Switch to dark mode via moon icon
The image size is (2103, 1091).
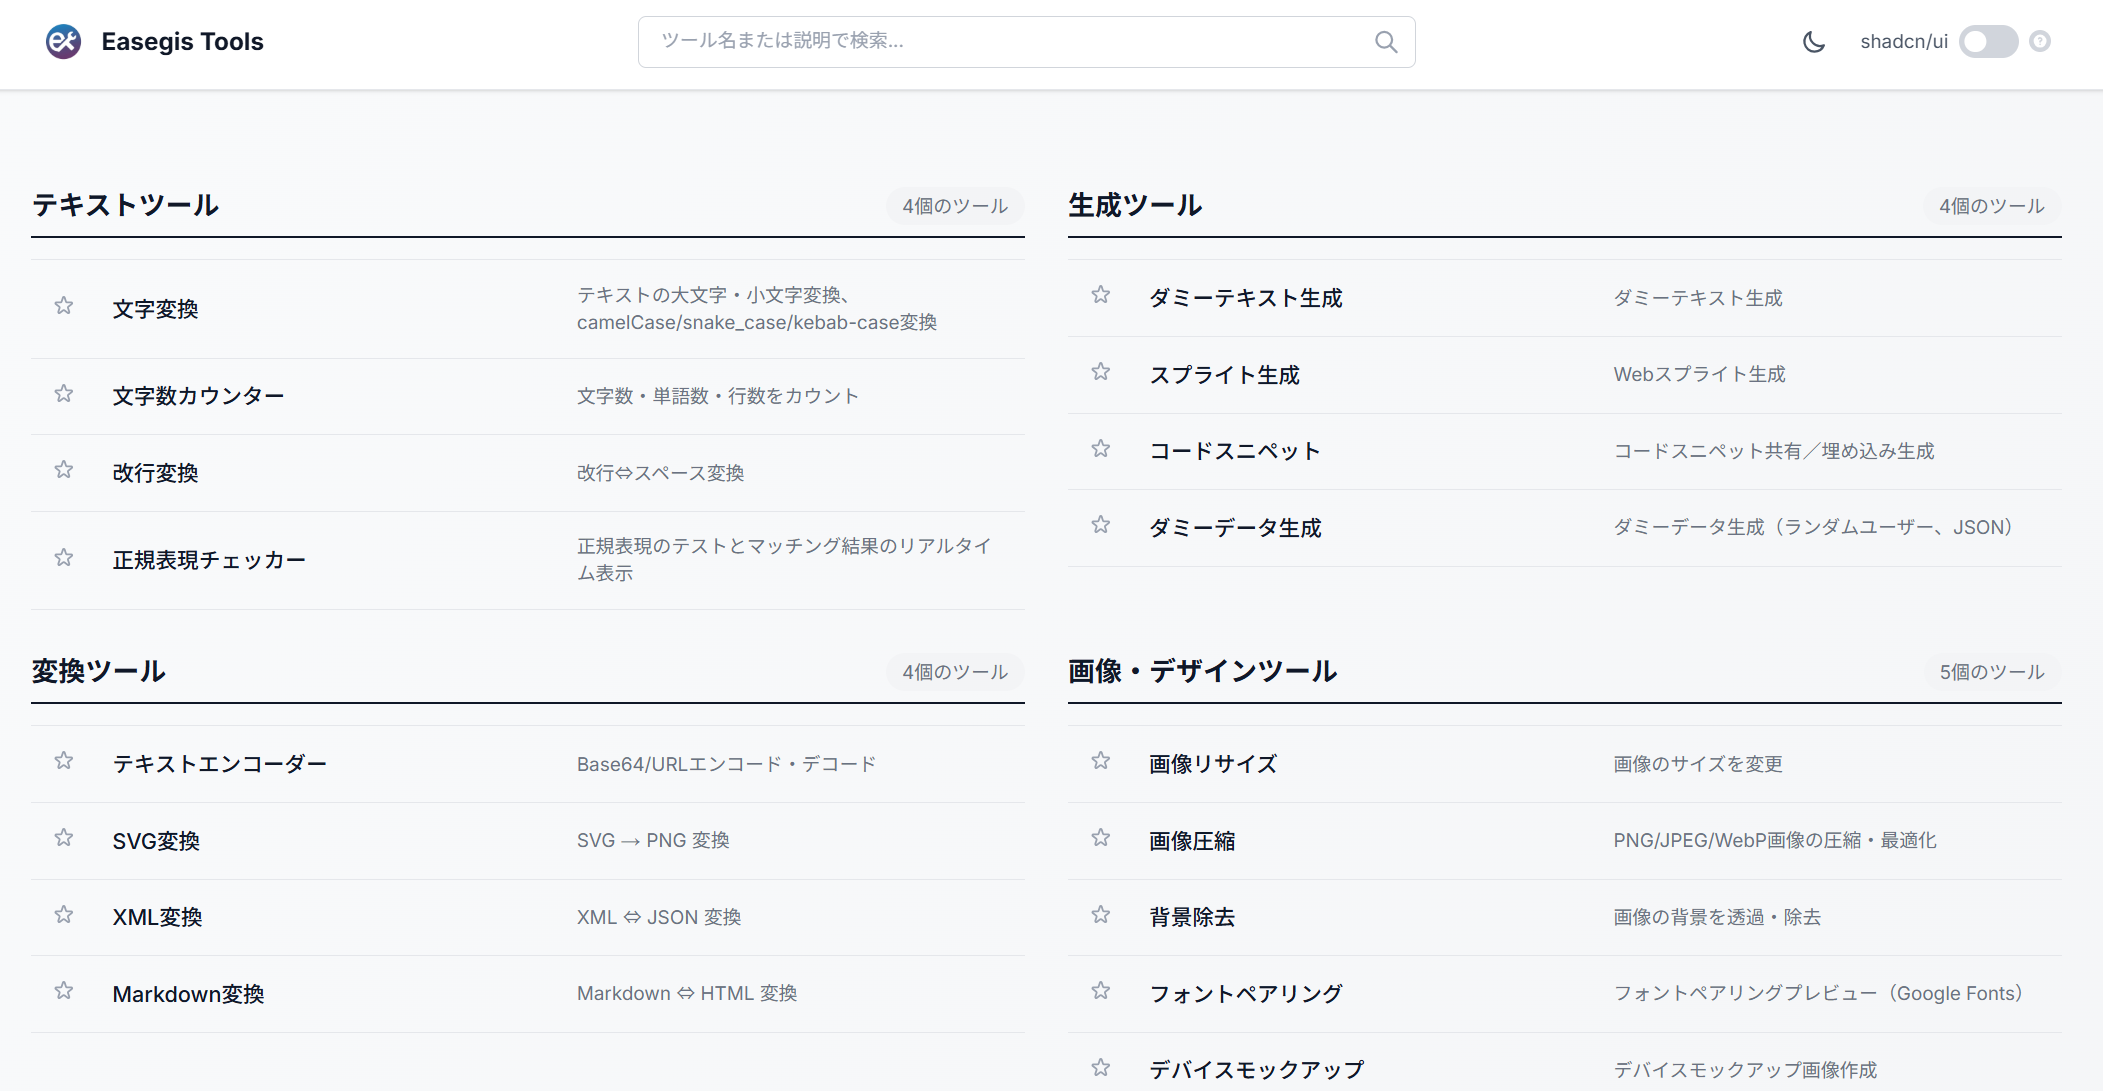point(1813,42)
